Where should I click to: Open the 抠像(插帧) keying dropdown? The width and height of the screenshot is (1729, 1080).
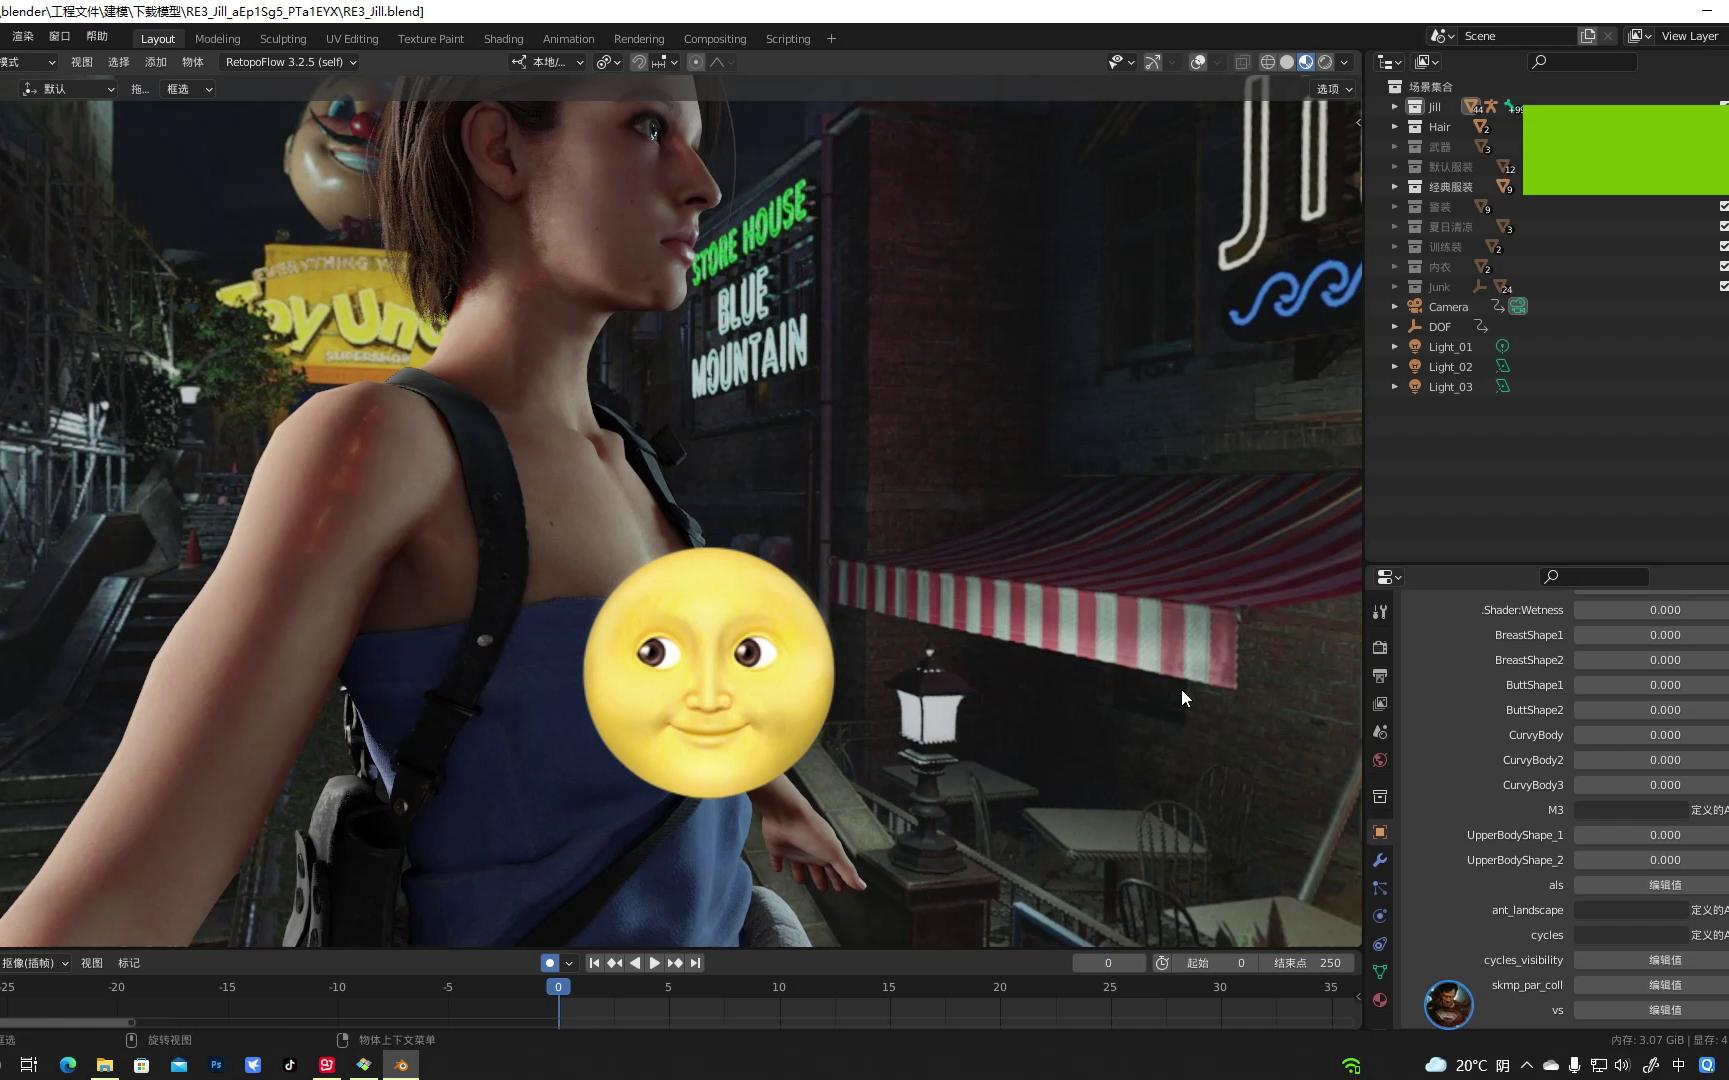pos(35,963)
